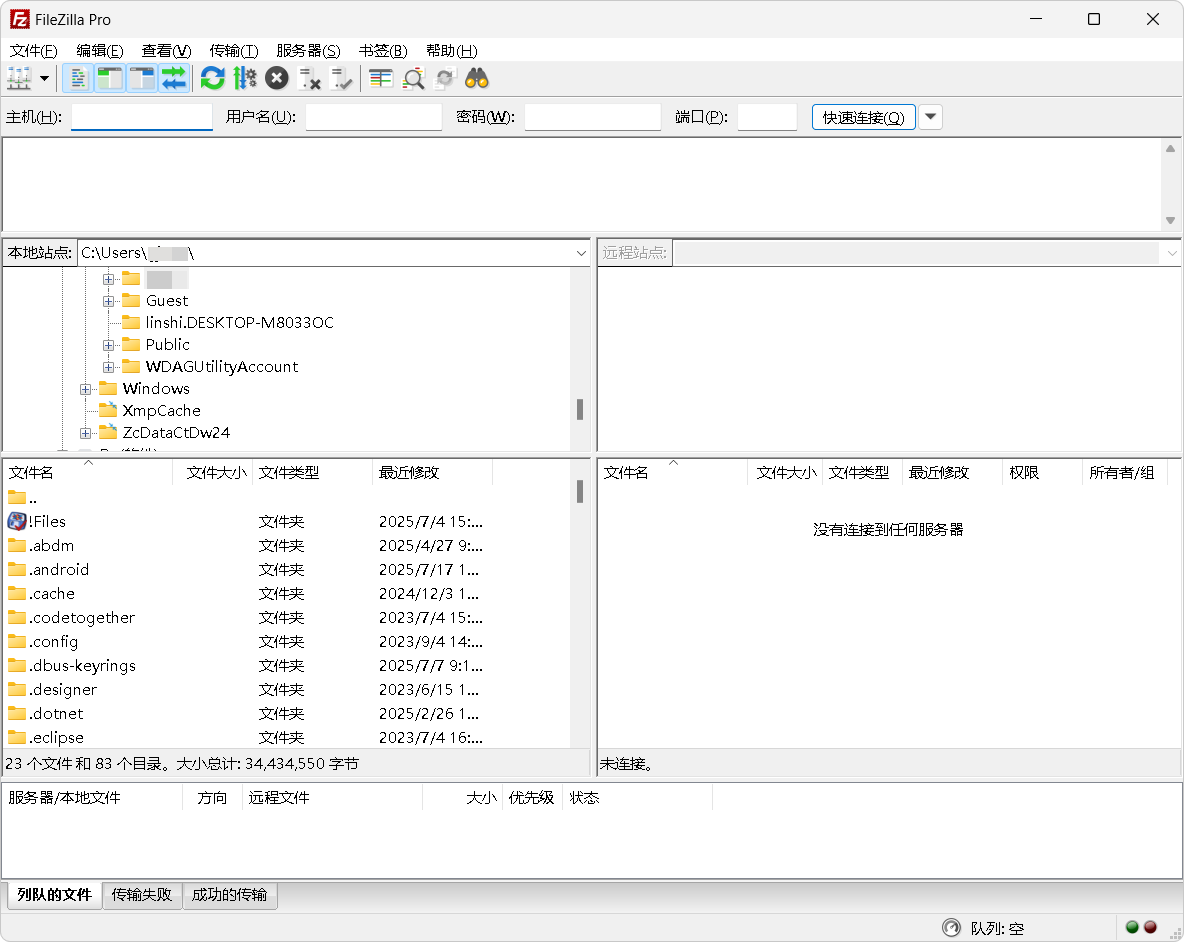1184x942 pixels.
Task: Click the process queue icon
Action: (x=245, y=78)
